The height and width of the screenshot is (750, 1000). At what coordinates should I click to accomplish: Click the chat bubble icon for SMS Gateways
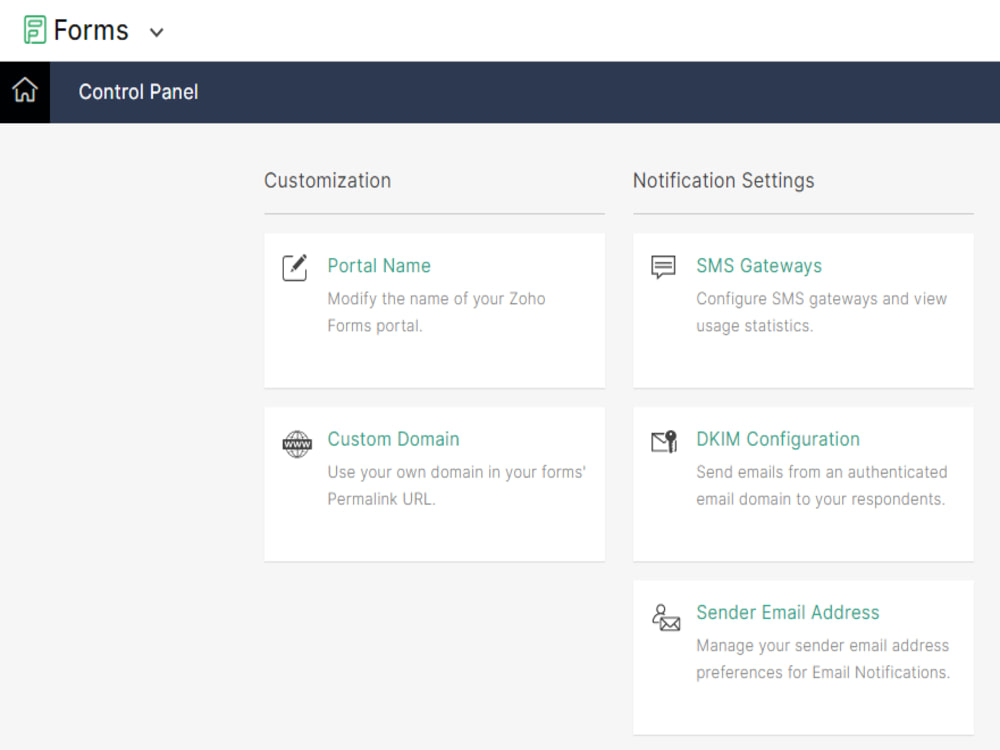click(x=663, y=266)
